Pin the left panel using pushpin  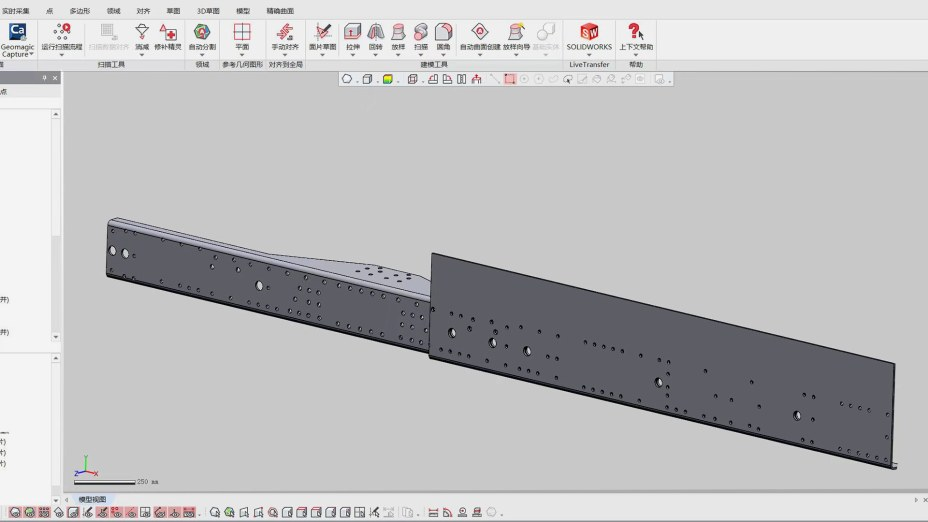(x=44, y=77)
